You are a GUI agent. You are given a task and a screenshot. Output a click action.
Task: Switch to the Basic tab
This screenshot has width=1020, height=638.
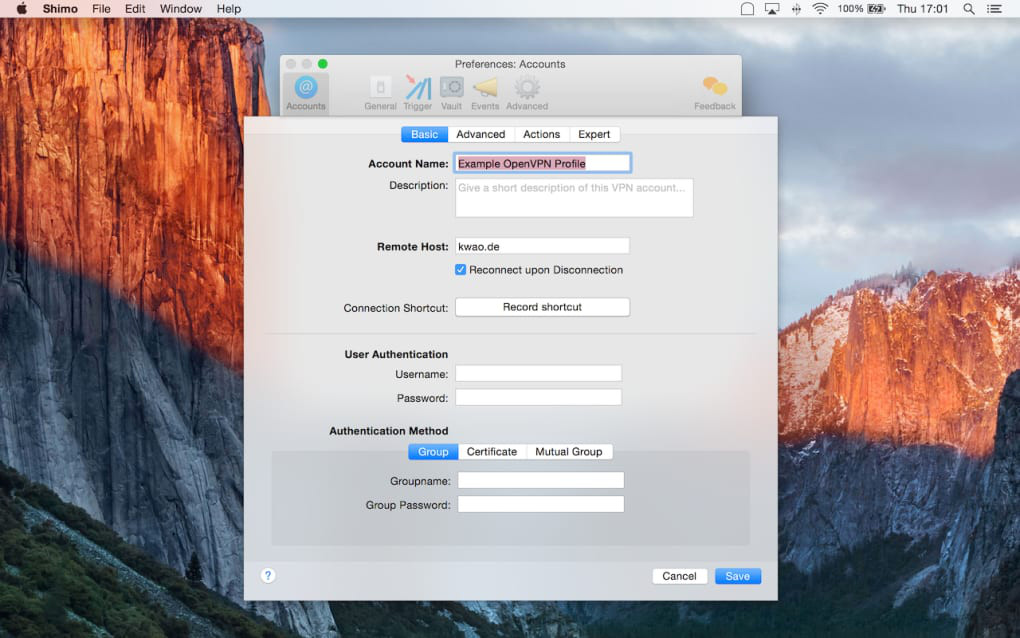pos(424,134)
